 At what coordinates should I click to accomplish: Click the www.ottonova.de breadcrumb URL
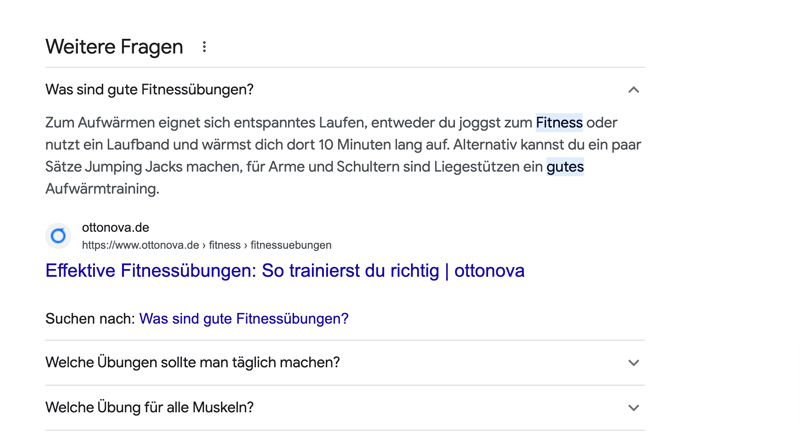click(x=206, y=245)
